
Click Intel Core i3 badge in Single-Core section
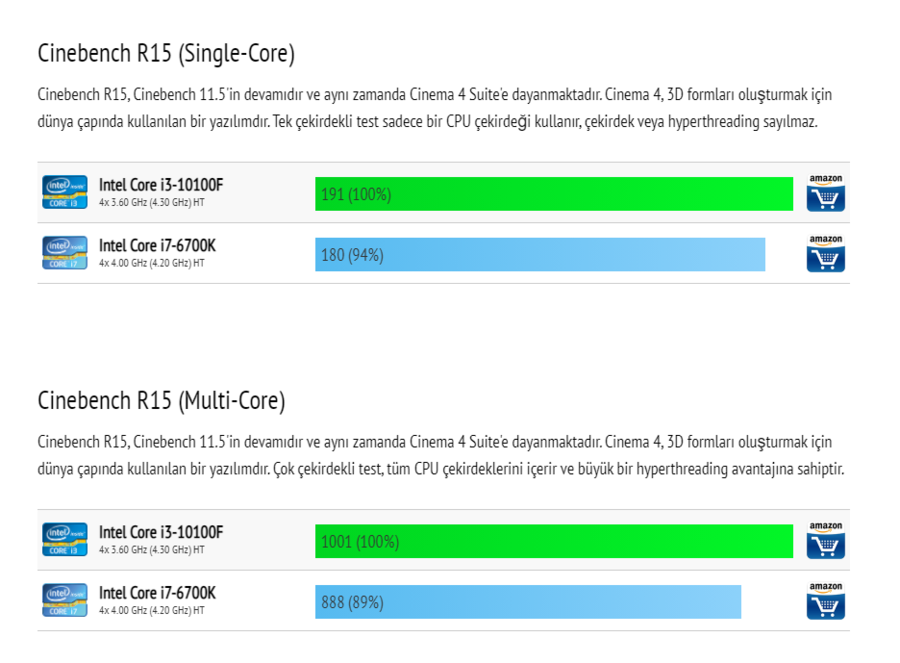(x=63, y=191)
